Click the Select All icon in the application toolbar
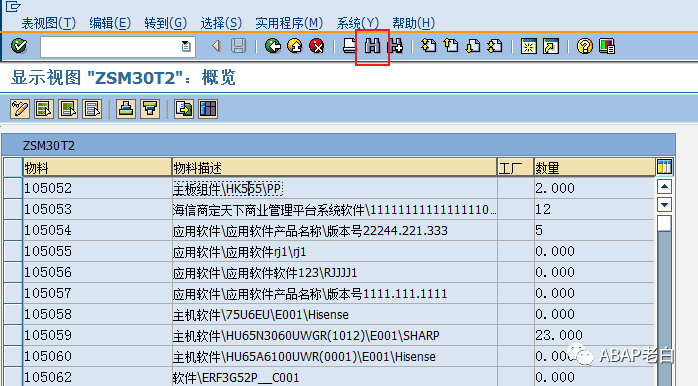The image size is (698, 386). pyautogui.click(x=44, y=109)
